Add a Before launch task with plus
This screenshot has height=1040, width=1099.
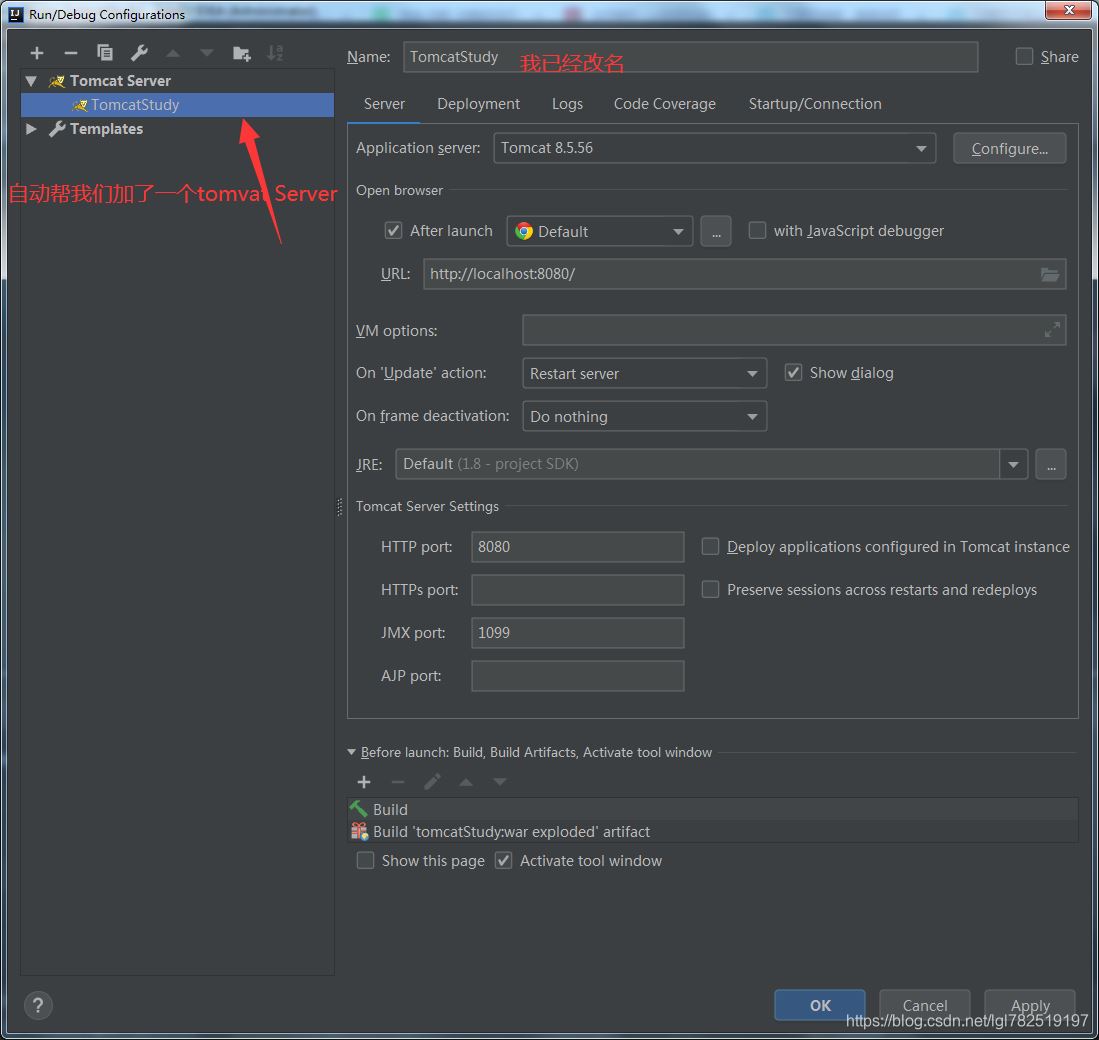pyautogui.click(x=364, y=782)
